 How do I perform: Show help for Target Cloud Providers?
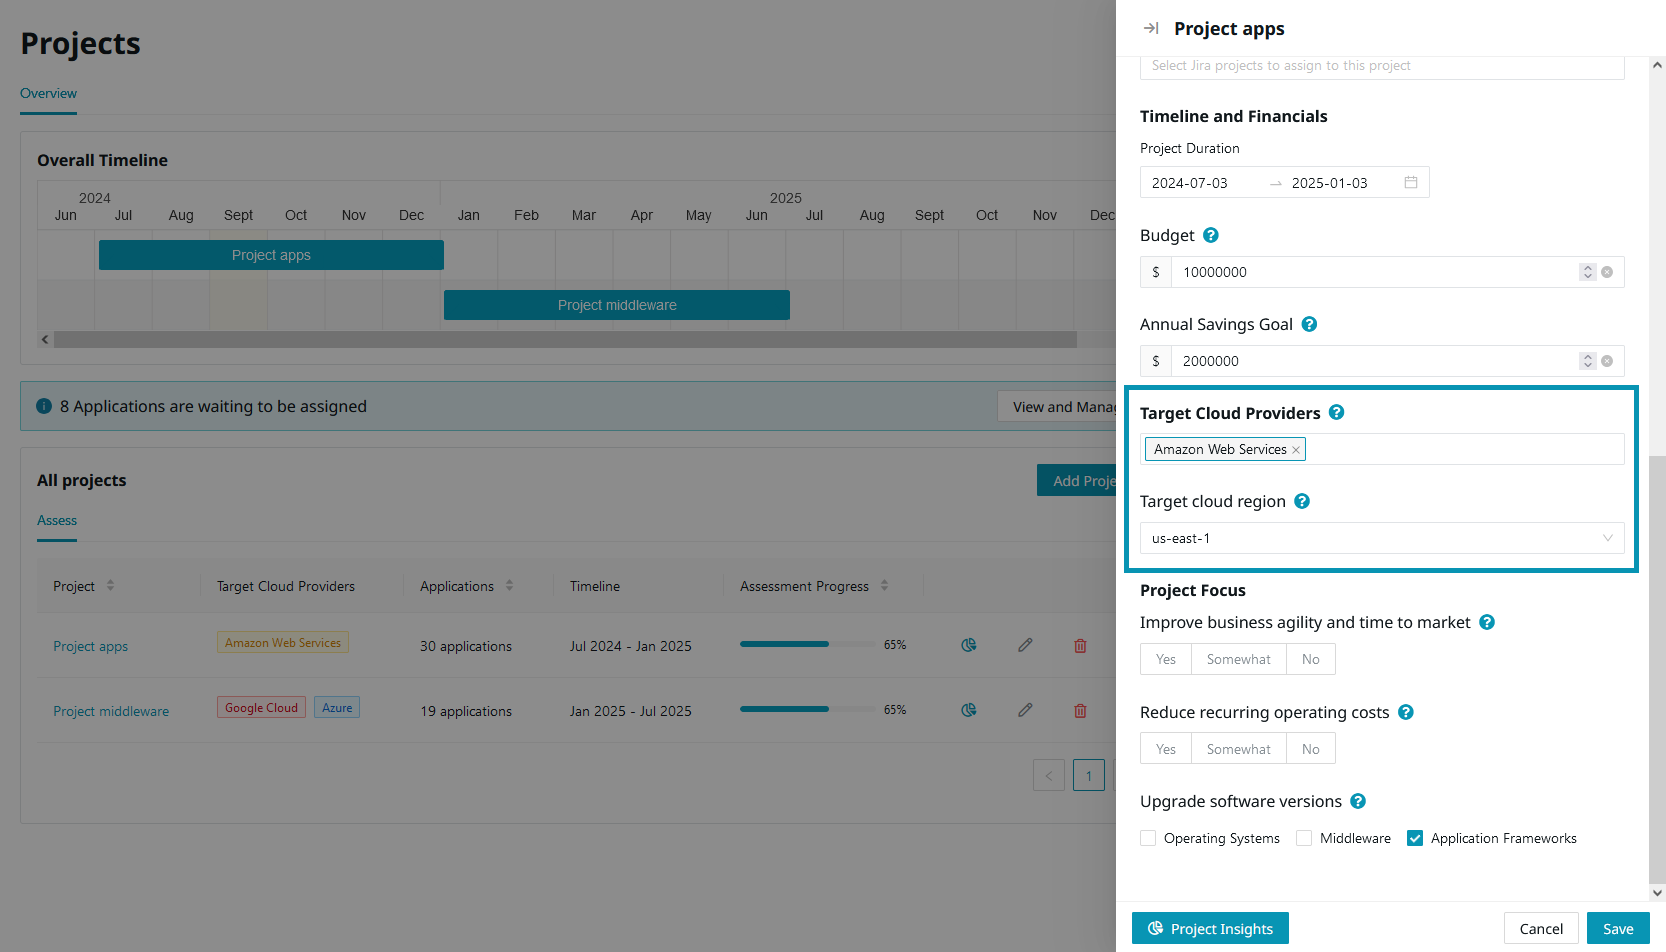[1336, 413]
